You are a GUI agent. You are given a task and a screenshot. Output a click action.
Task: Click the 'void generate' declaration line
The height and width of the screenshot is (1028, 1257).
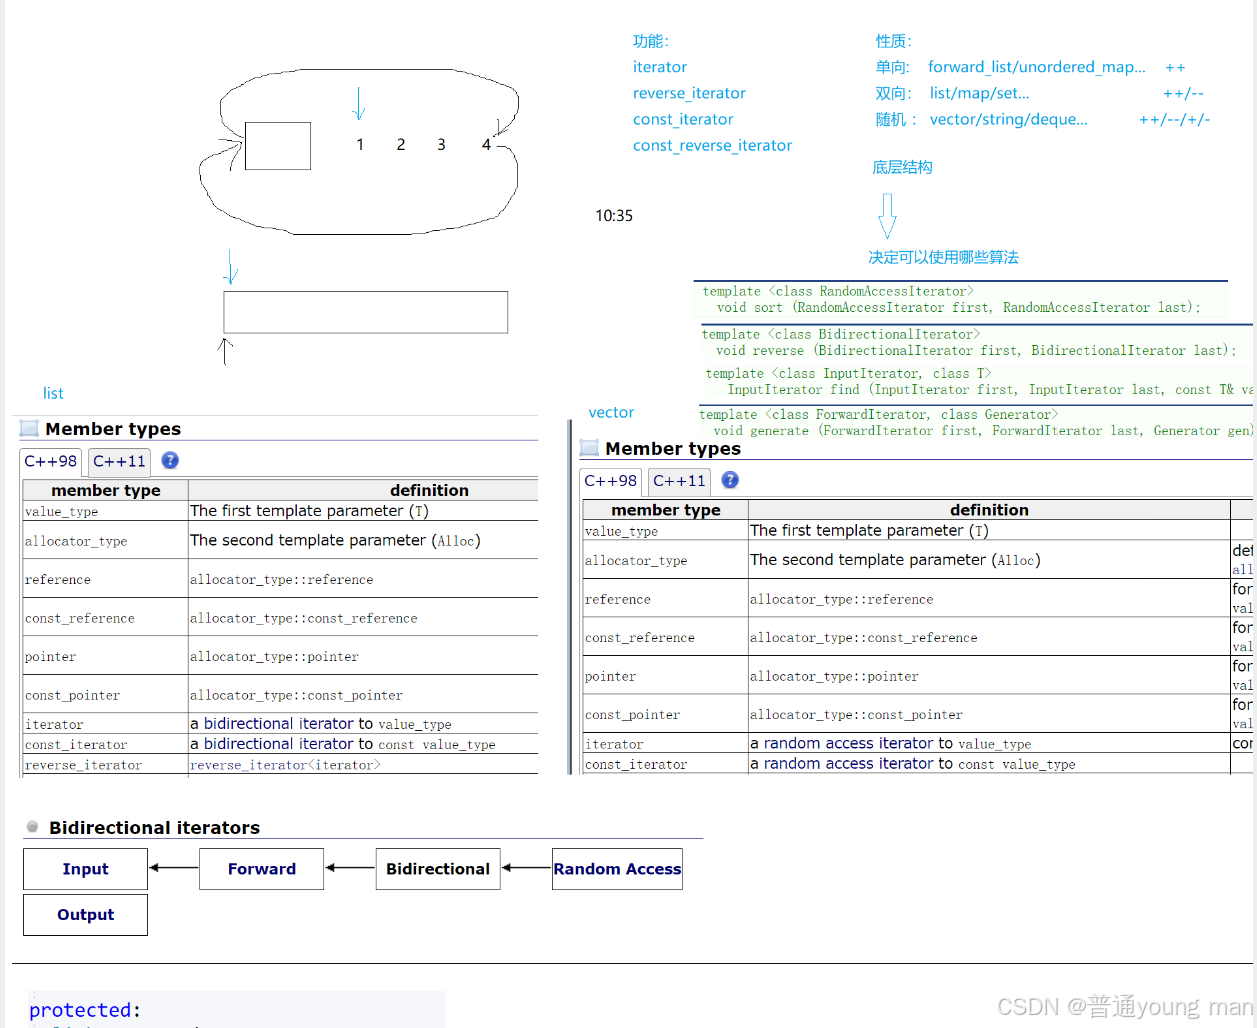[x=983, y=431]
